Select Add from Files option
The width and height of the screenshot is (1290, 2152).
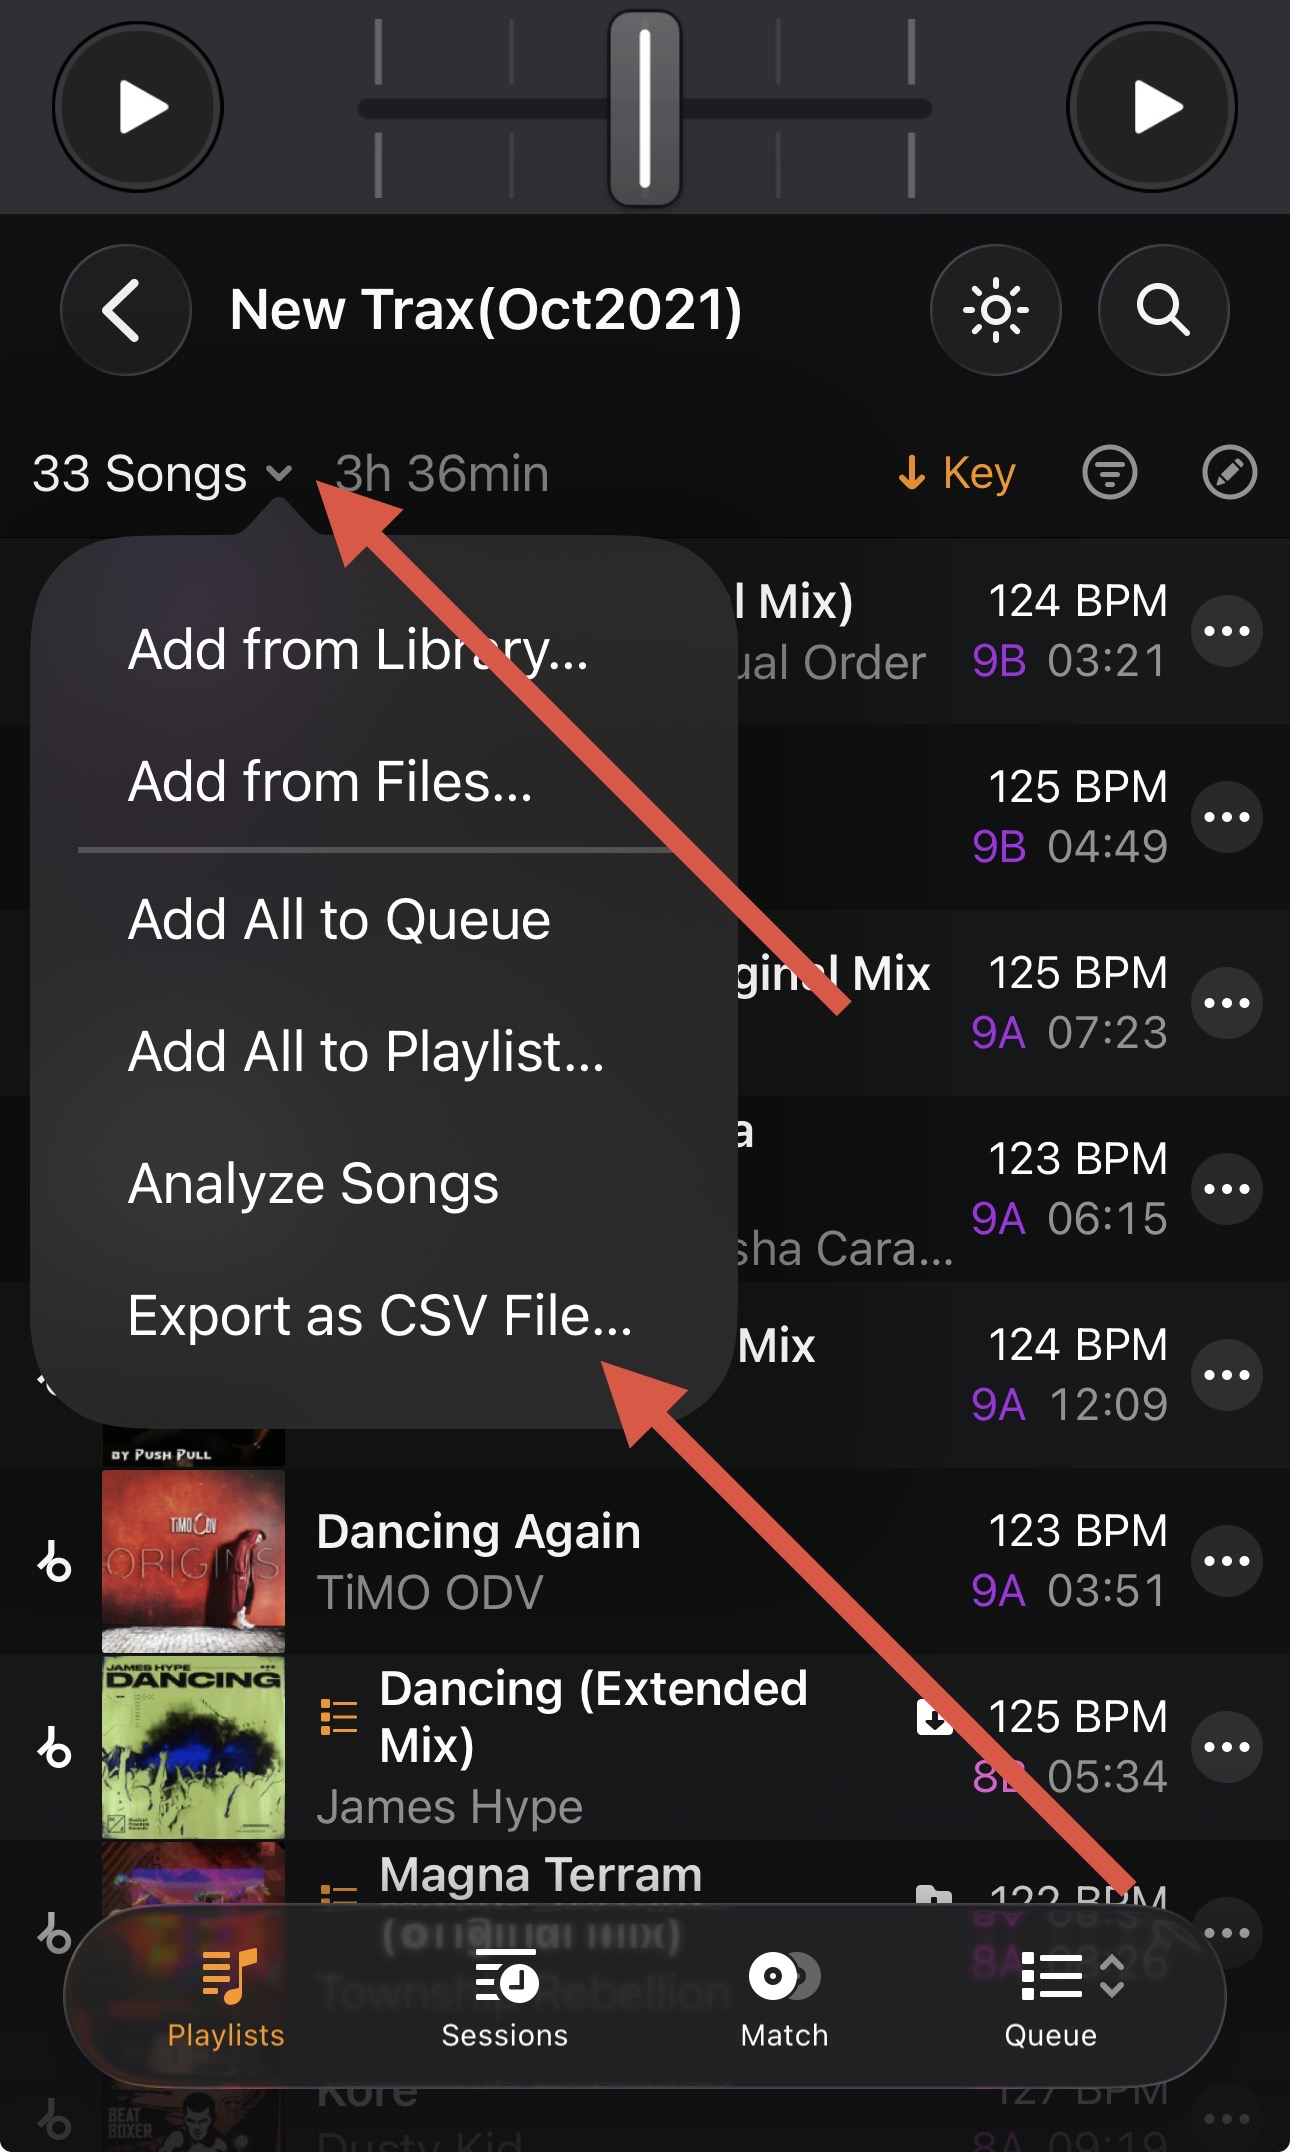point(330,782)
